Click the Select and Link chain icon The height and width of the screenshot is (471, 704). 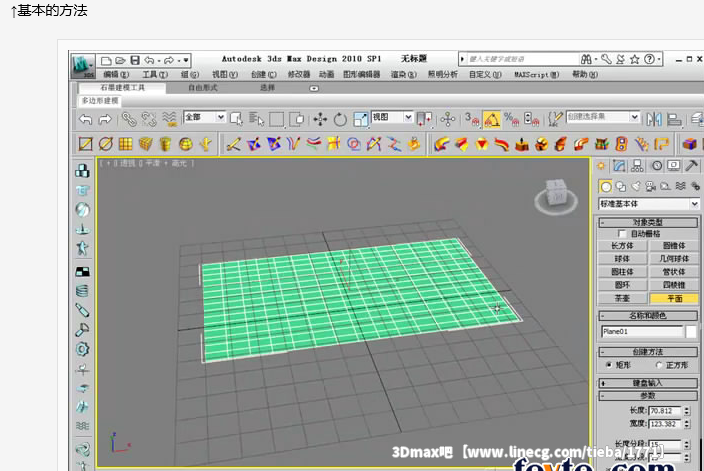(129, 119)
